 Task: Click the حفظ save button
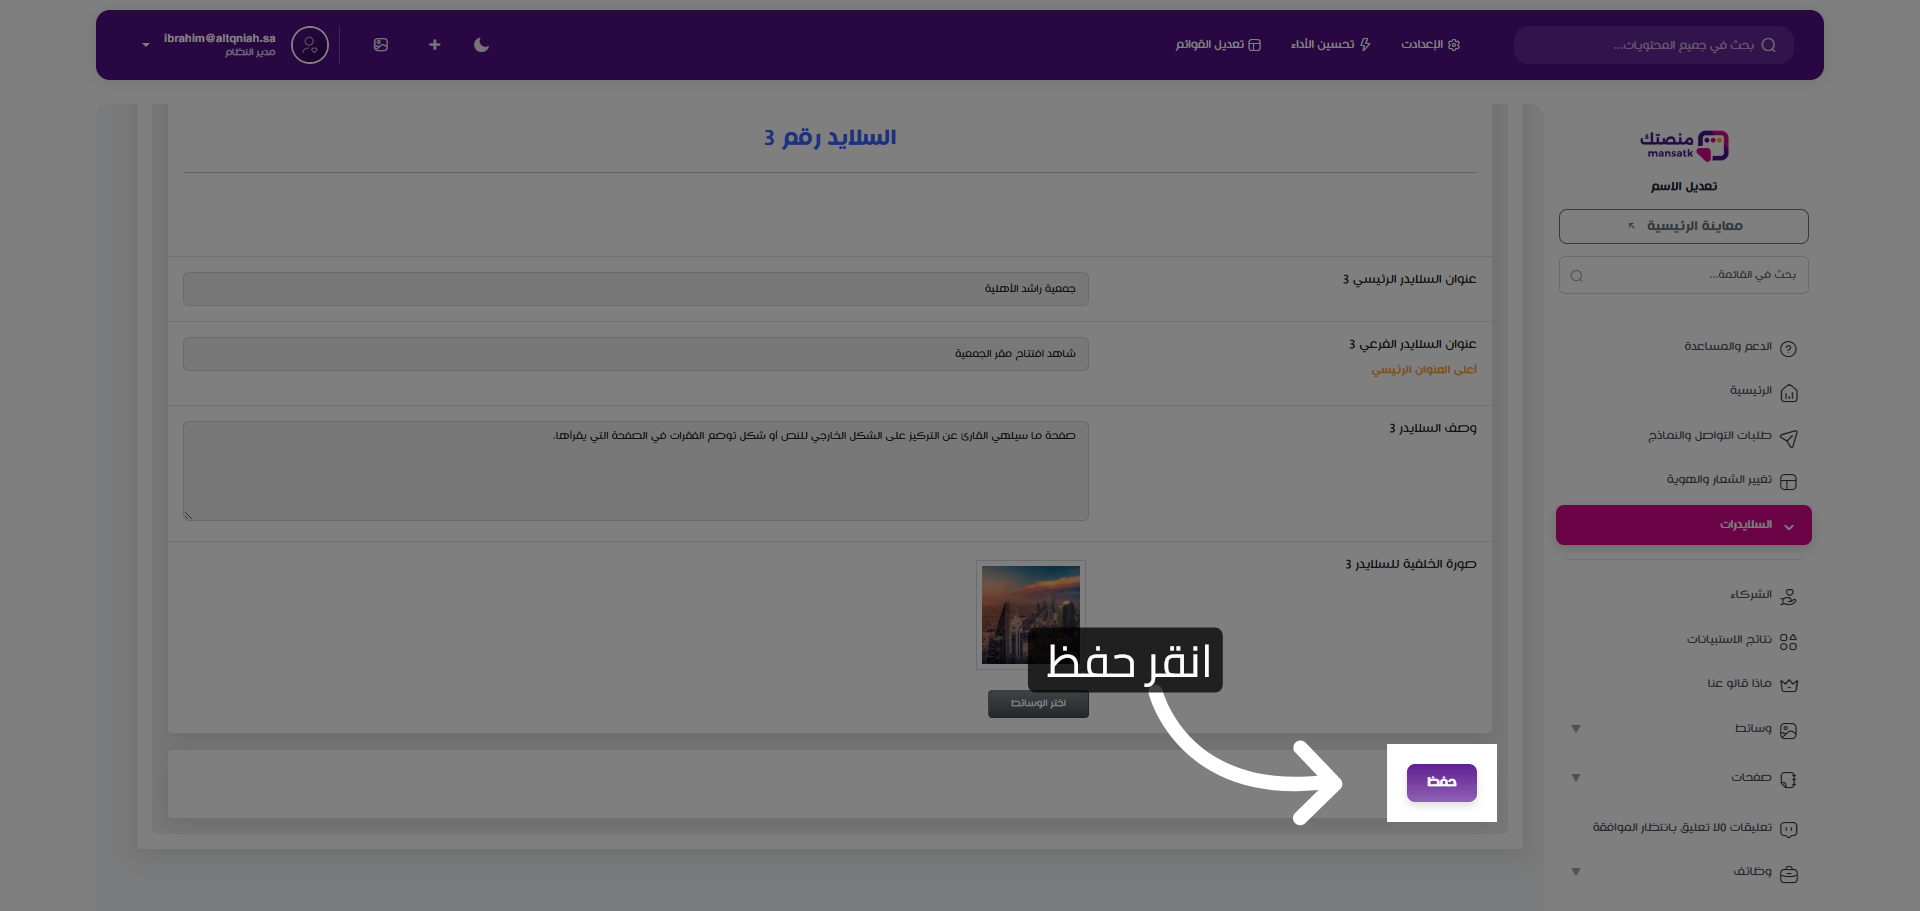1441,782
